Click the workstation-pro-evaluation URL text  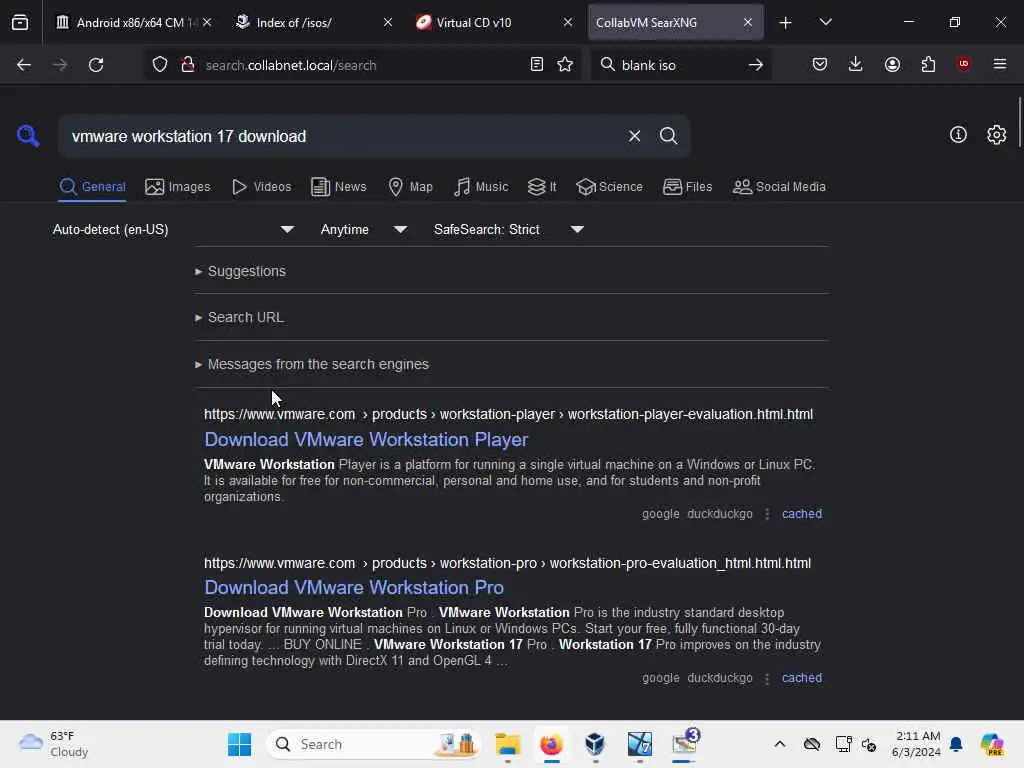(507, 563)
